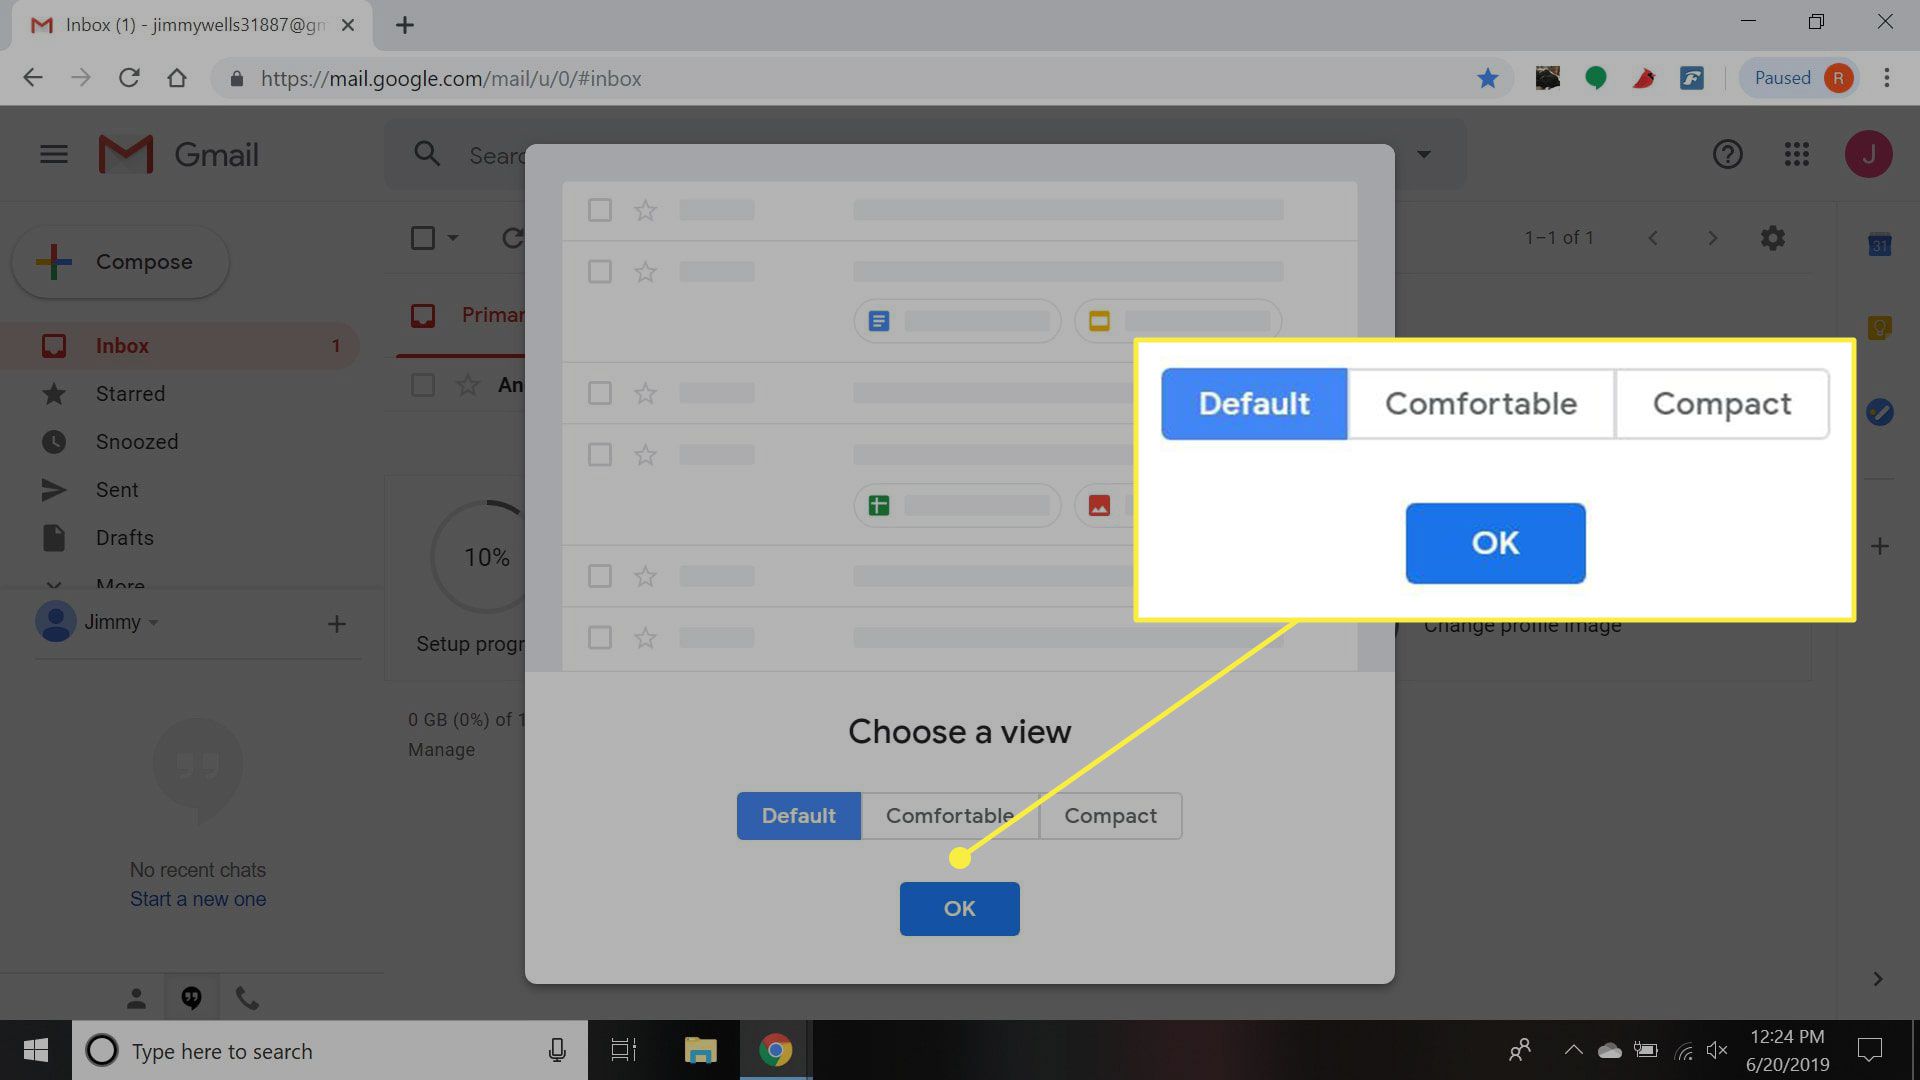Click the Snoozed folder item

point(136,440)
